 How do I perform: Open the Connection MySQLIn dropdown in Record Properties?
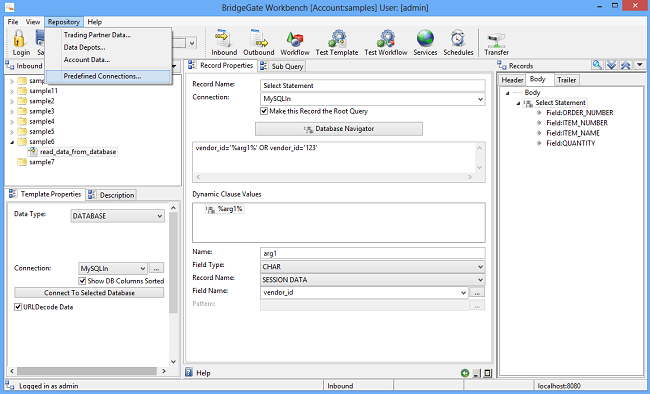pos(480,99)
